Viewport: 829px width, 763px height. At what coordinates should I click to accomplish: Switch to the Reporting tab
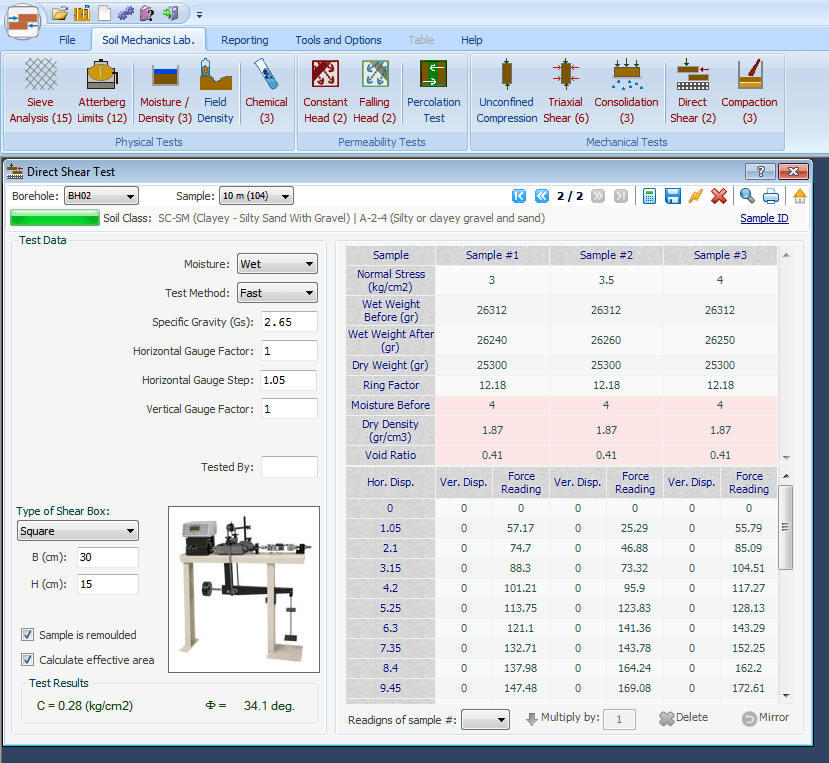coord(244,40)
